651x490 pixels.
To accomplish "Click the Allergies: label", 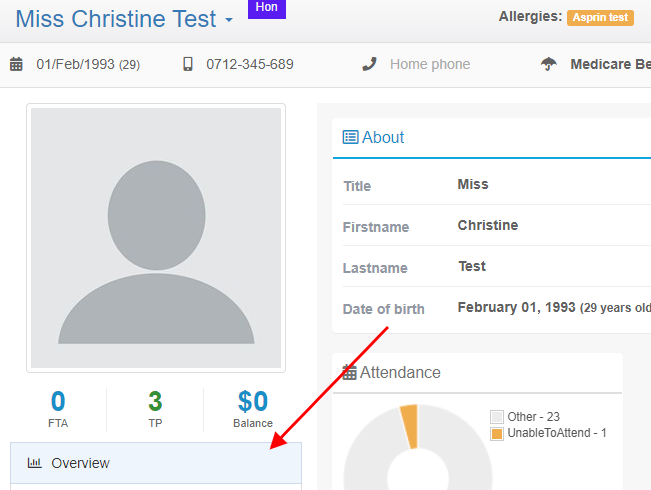I will 530,17.
